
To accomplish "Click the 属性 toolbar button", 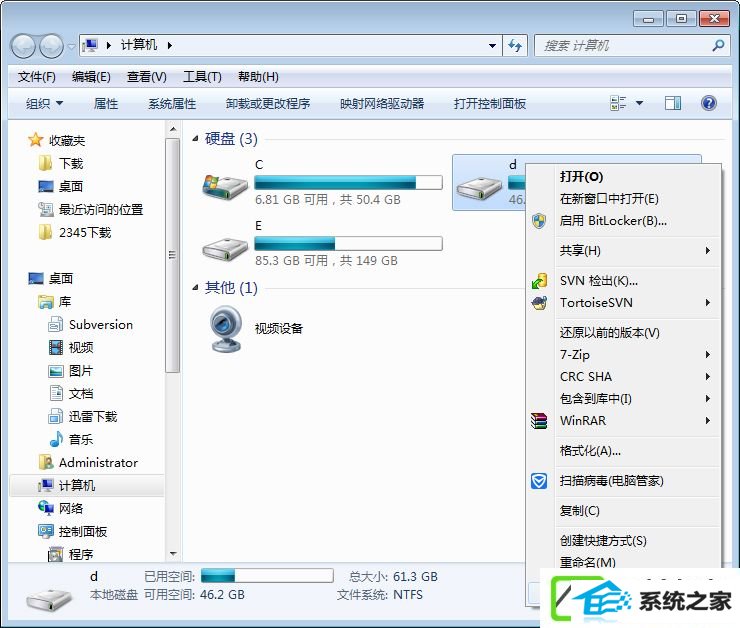I will (106, 103).
